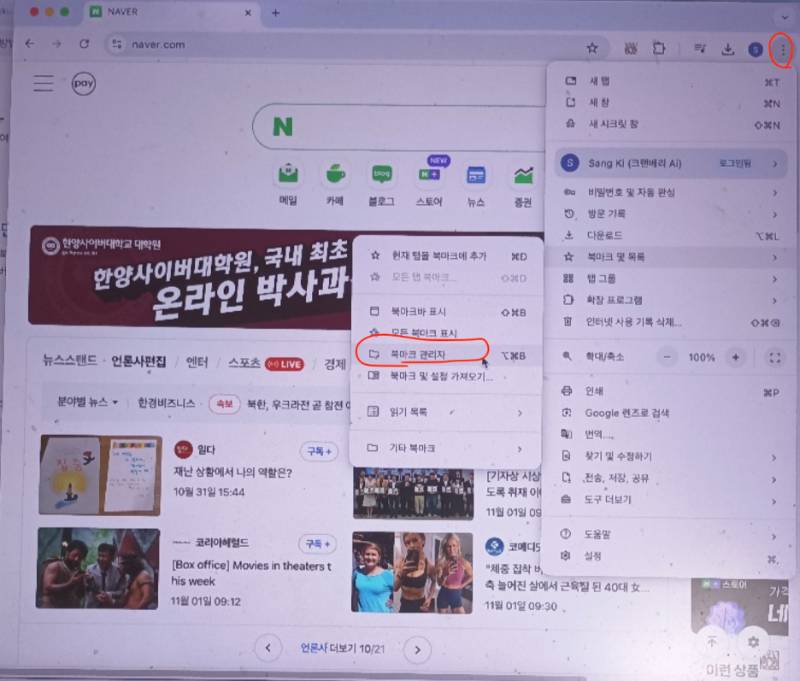This screenshot has width=800, height=681.
Task: Toggle fullscreen icon in zoom row
Action: [x=775, y=357]
